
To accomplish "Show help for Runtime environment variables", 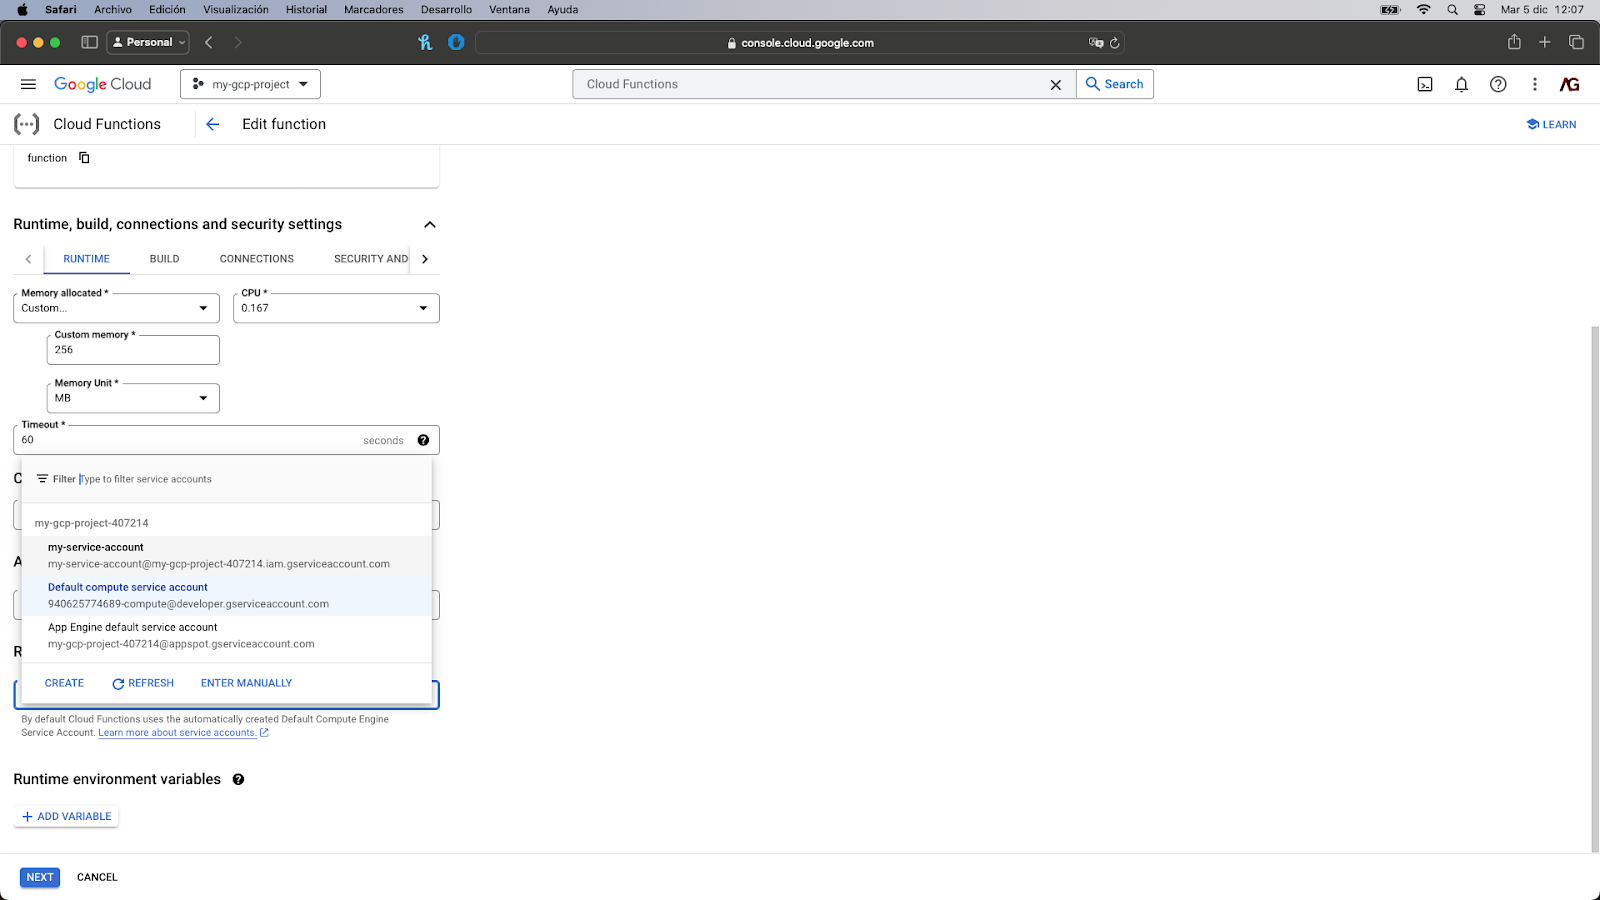I will 238,780.
